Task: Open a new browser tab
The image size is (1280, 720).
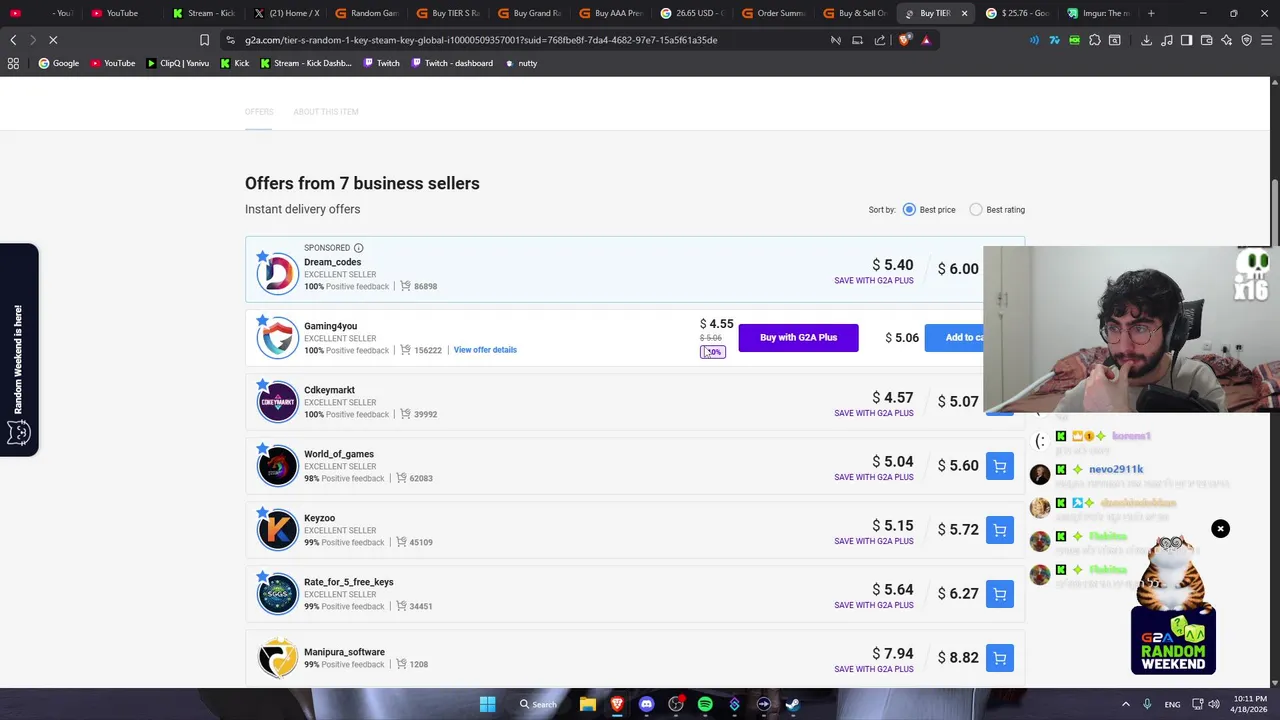Action: tap(1151, 13)
